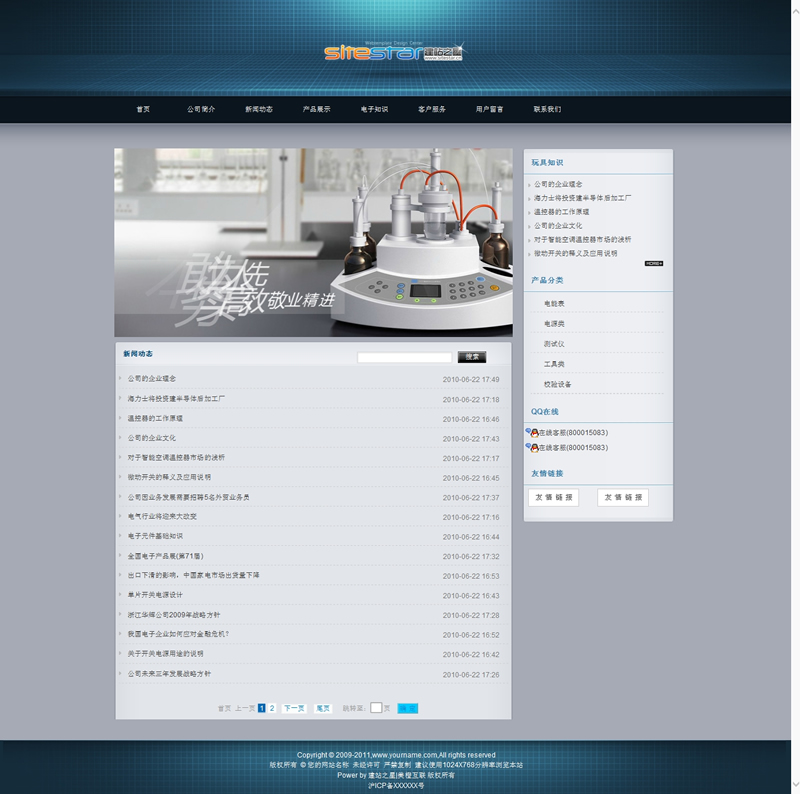Image resolution: width=800 pixels, height=794 pixels.
Task: Select the 电能表 product category
Action: (x=554, y=303)
